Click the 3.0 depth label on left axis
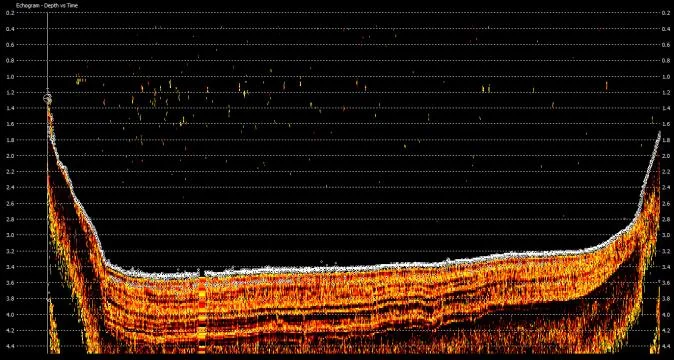 tap(10, 235)
